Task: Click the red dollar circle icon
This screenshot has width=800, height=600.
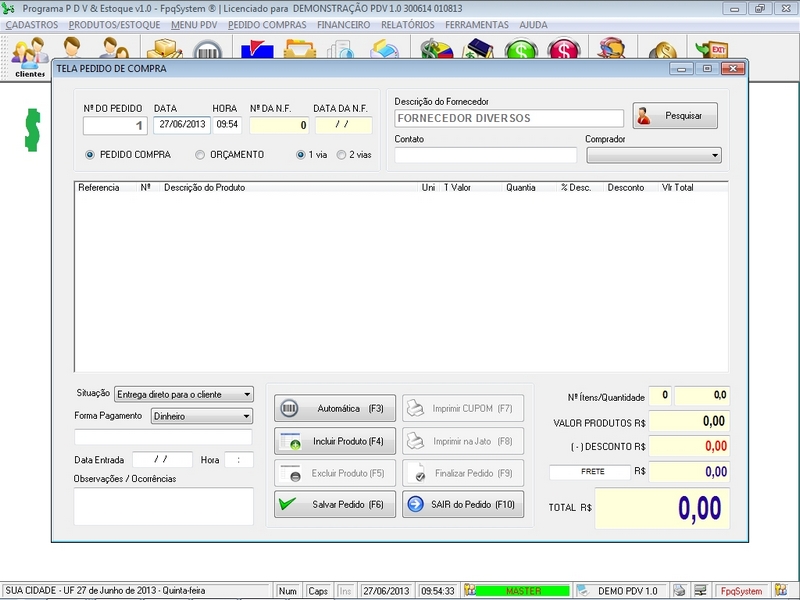Action: pos(564,49)
